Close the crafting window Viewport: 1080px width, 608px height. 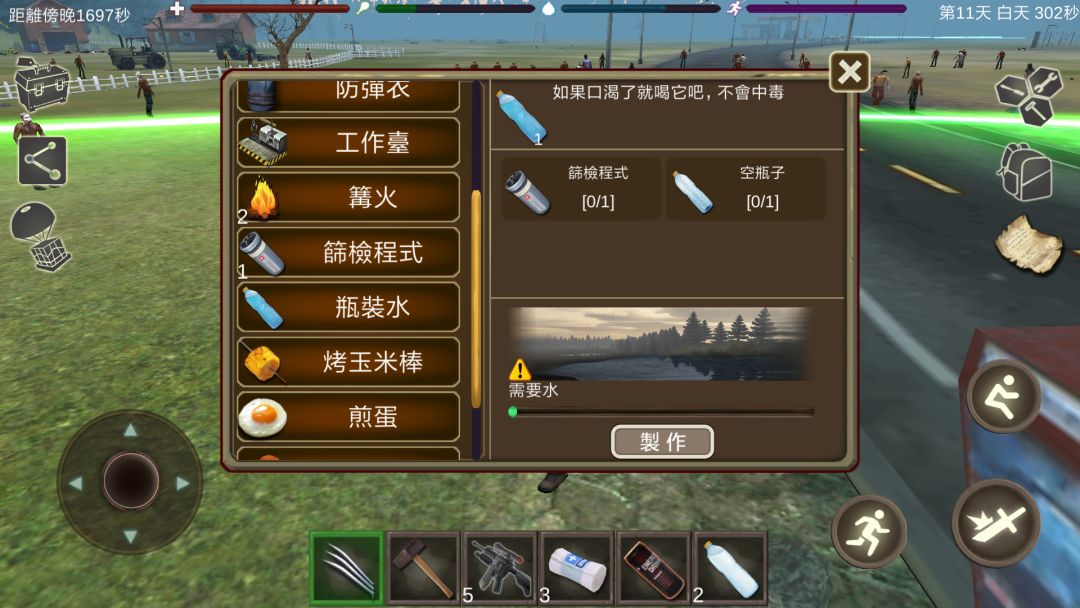[x=849, y=72]
